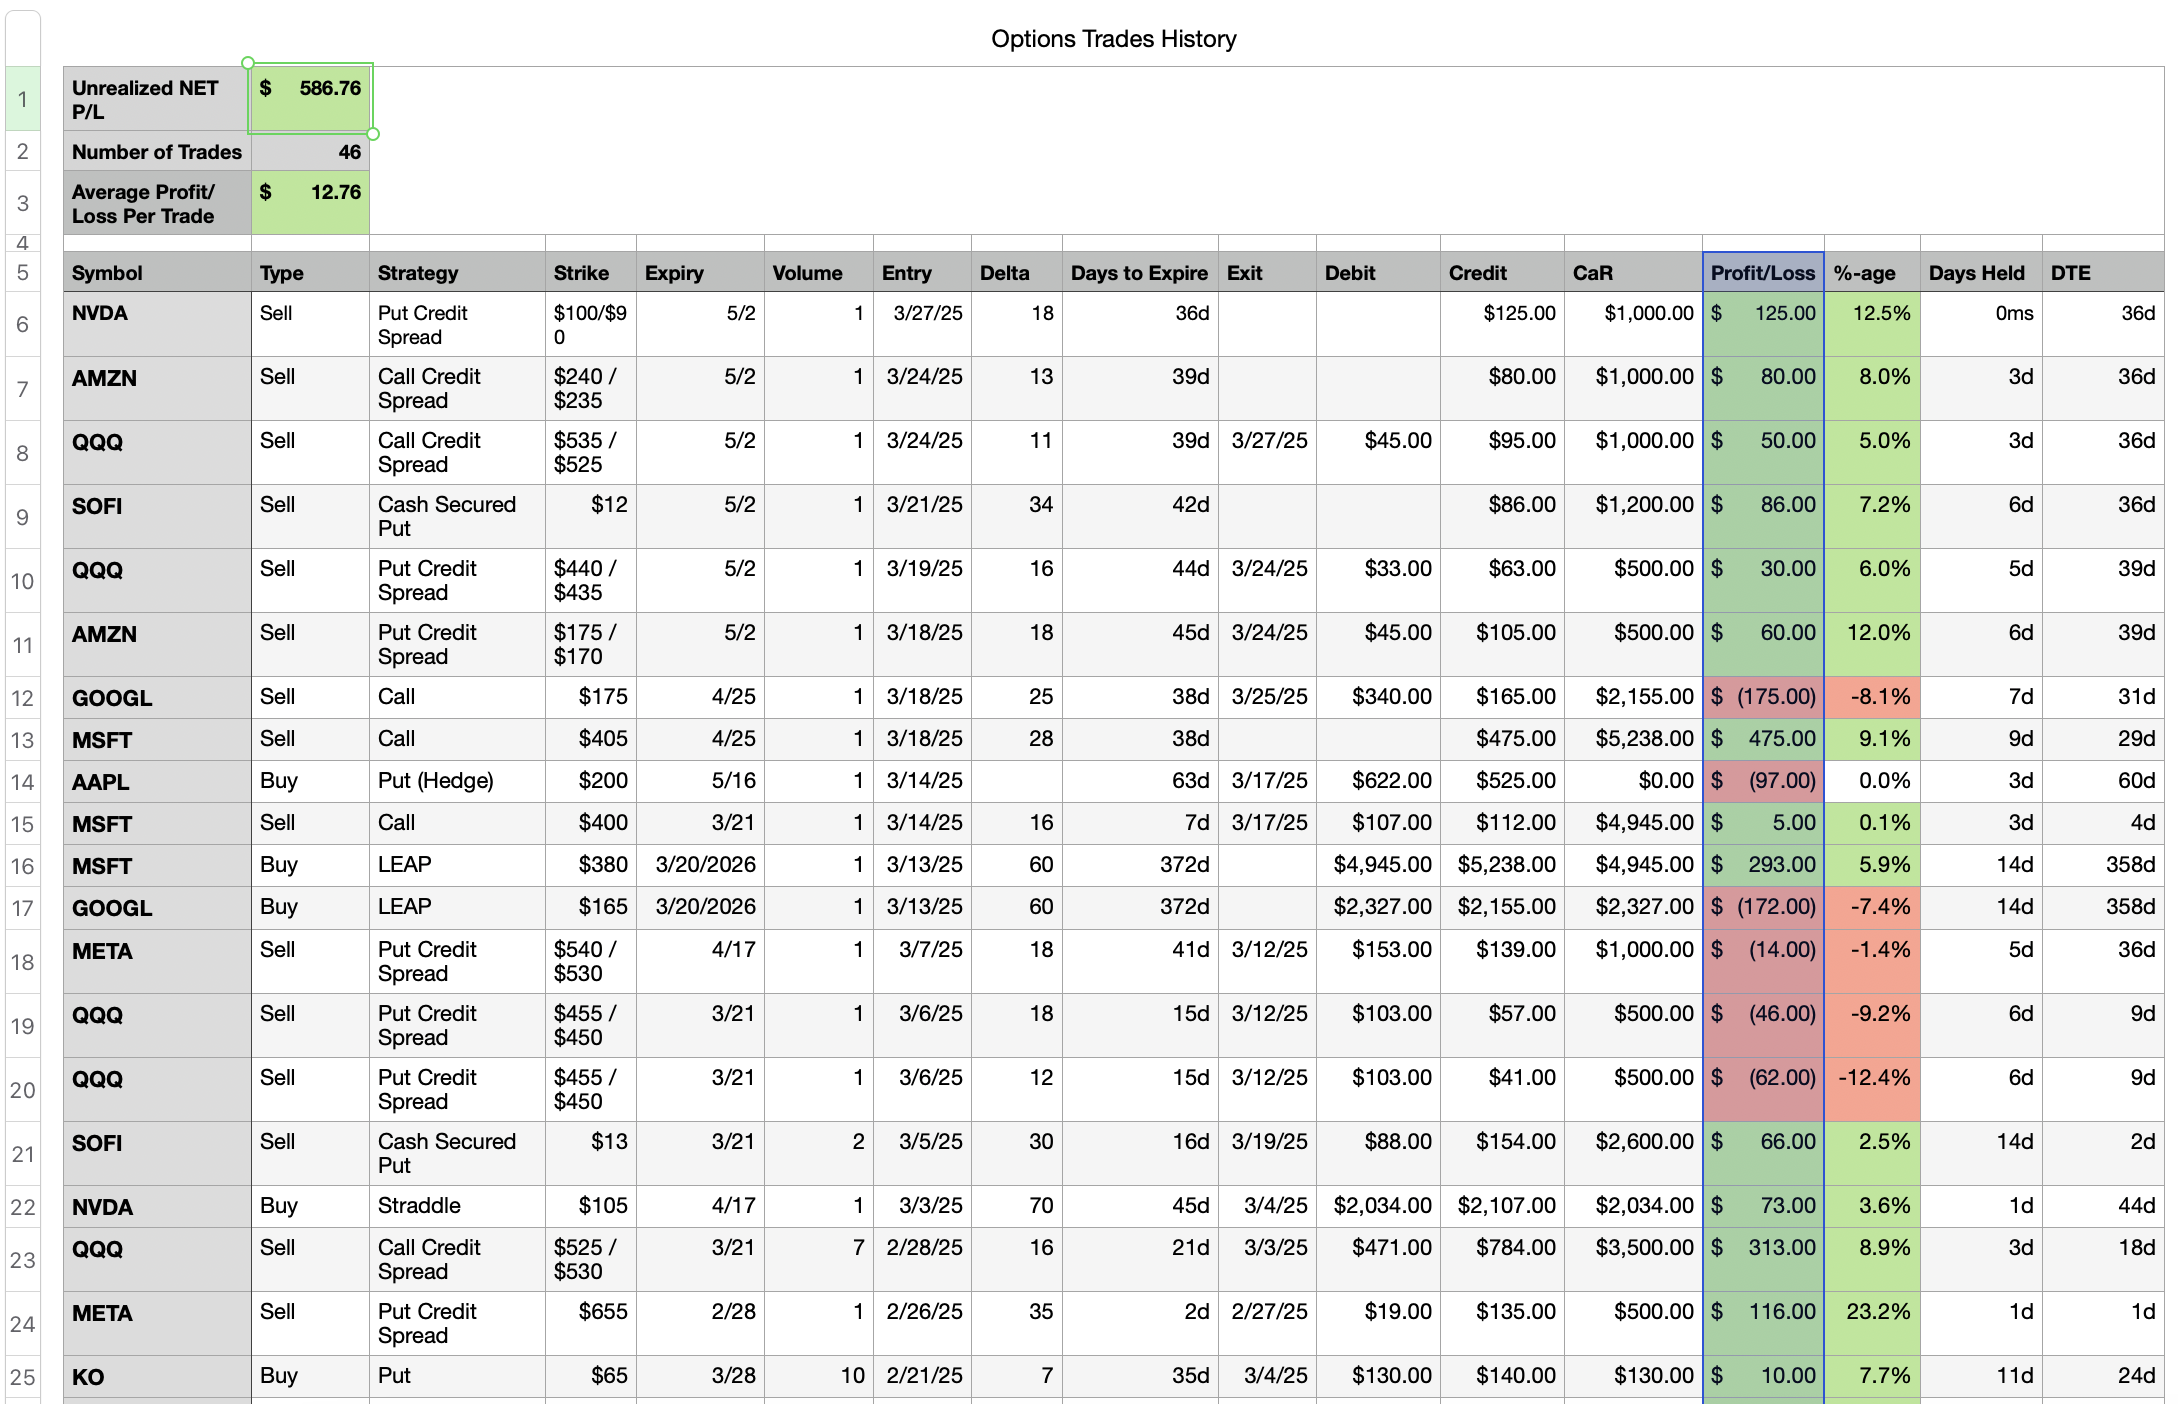Select the Delta column header cell

(x=1017, y=273)
